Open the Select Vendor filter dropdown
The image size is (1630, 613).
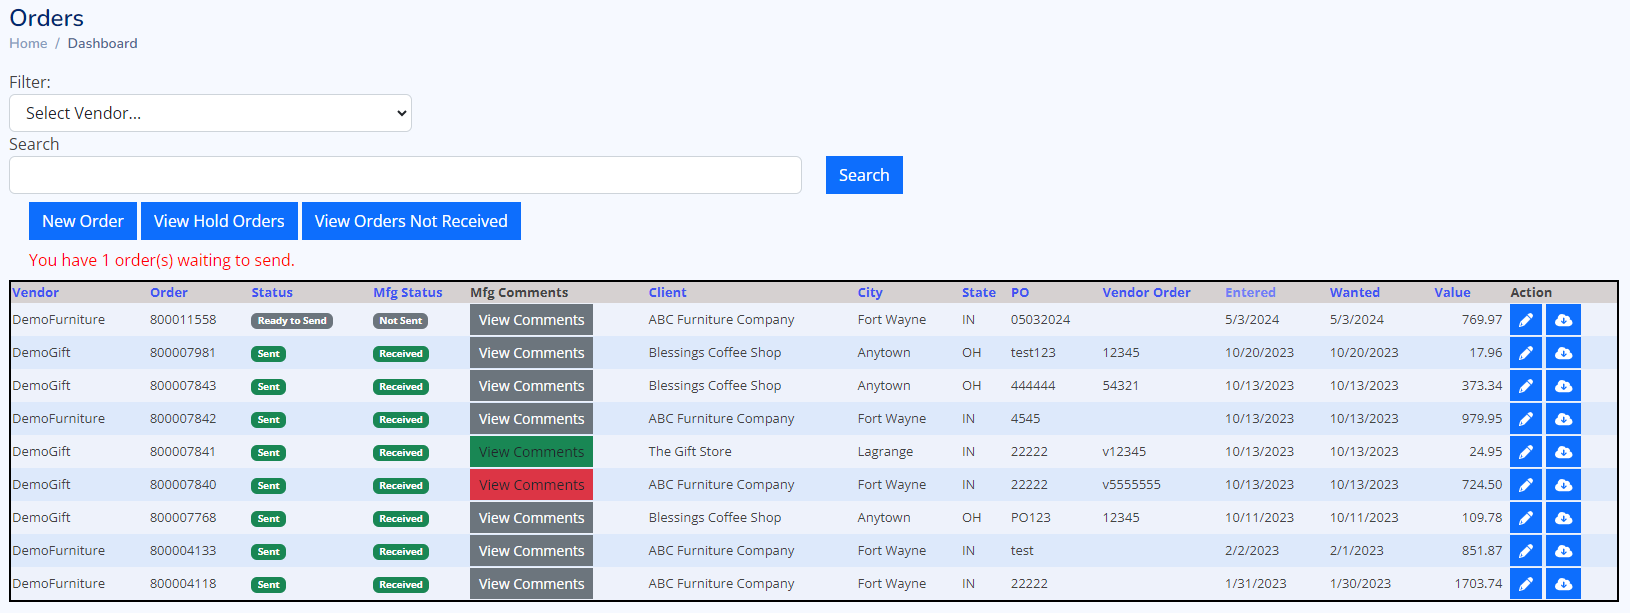click(x=210, y=113)
